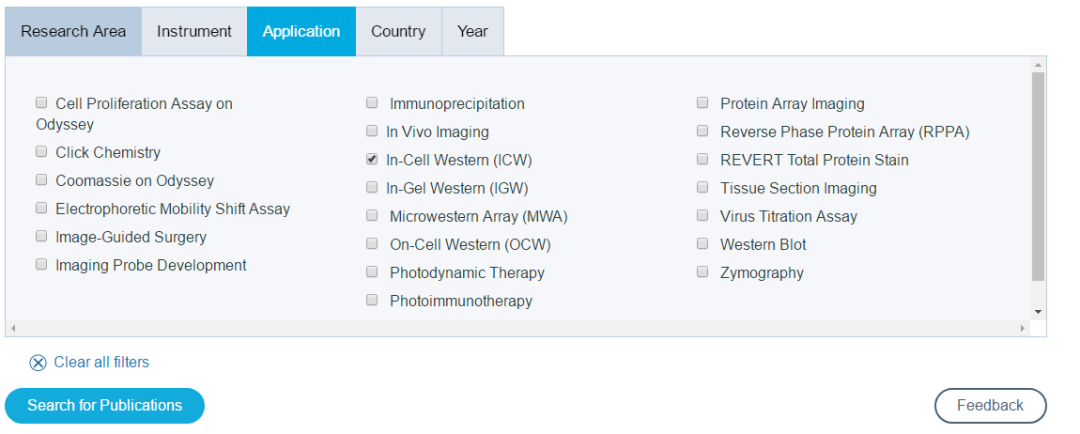Image resolution: width=1080 pixels, height=434 pixels.
Task: Enable the Photodynamic Therapy option
Action: pos(372,272)
